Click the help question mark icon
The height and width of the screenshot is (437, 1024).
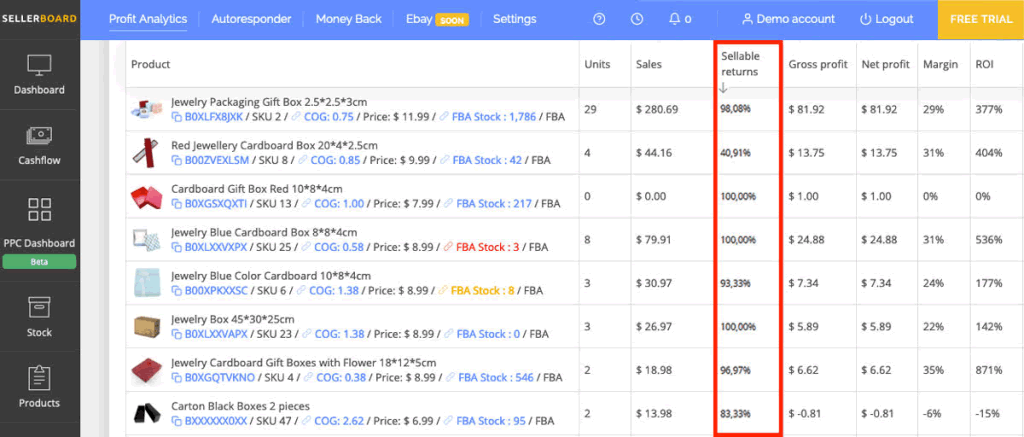[599, 19]
